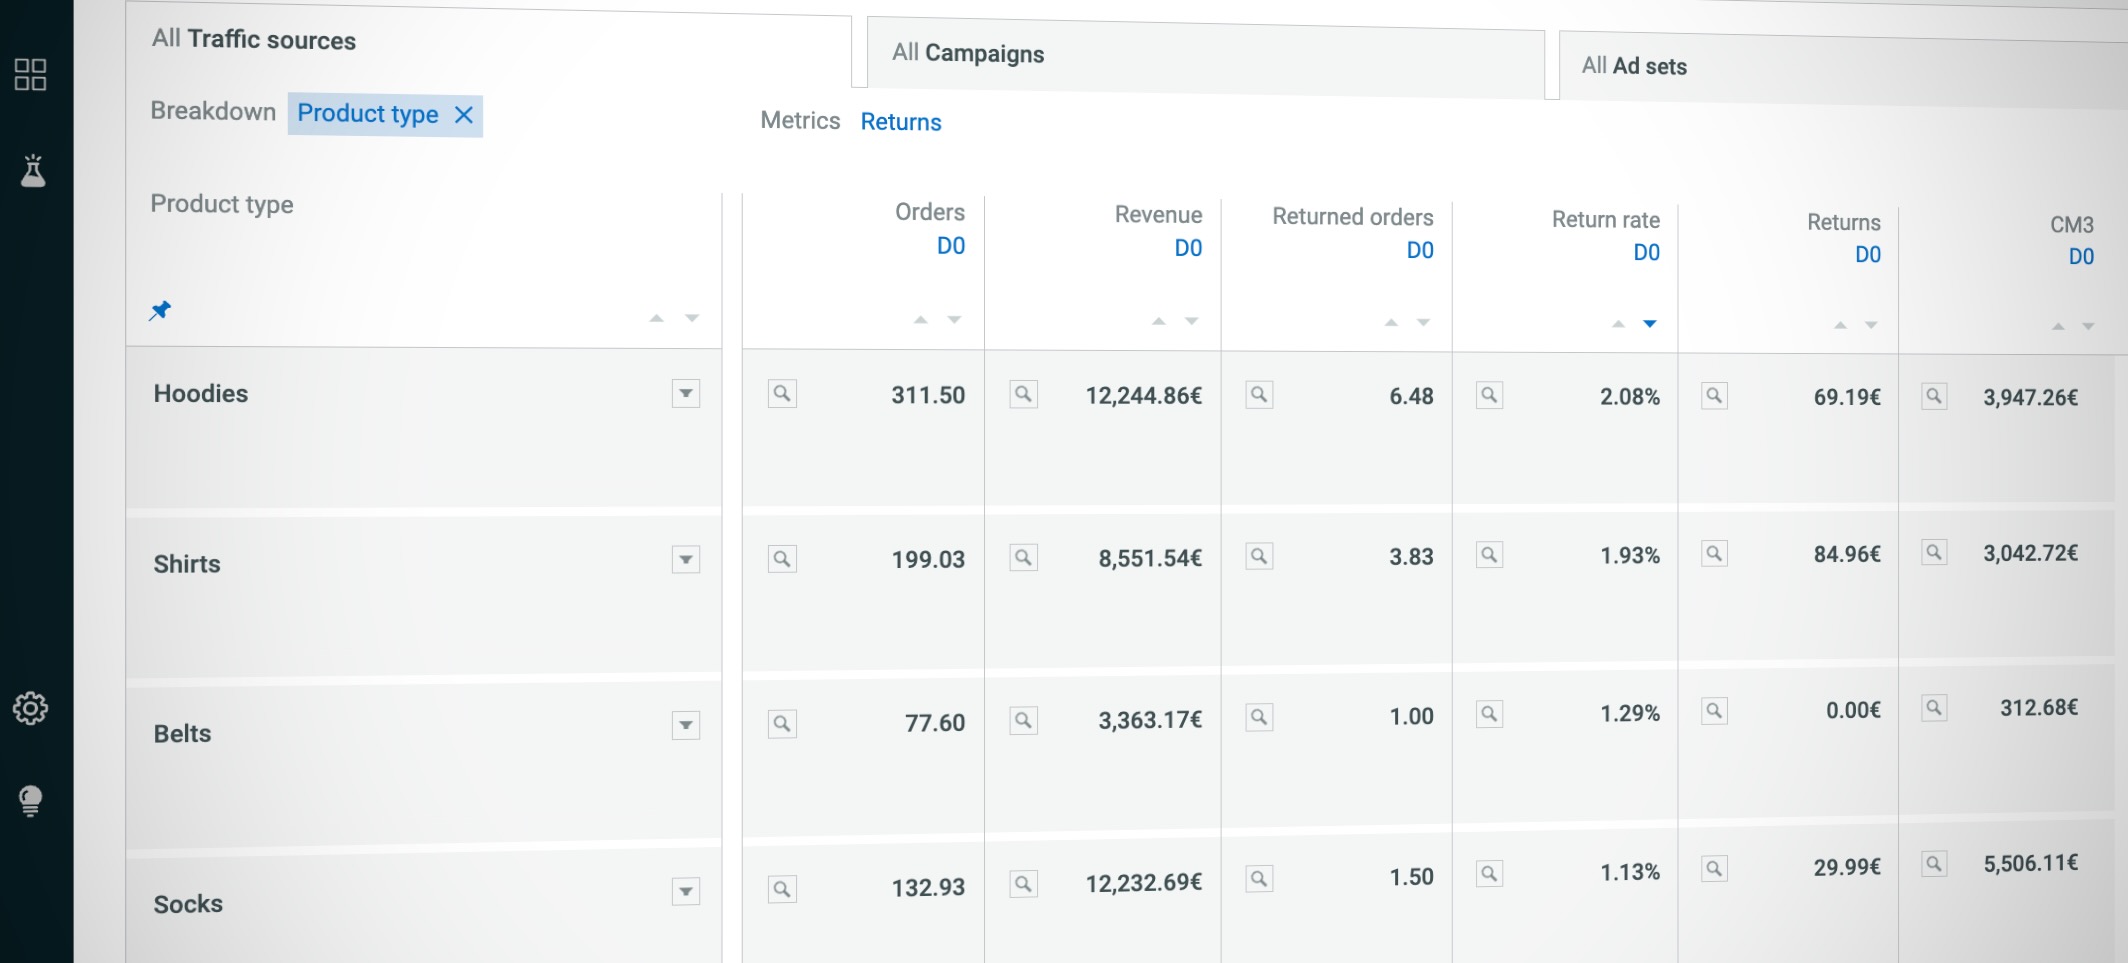Viewport: 2128px width, 963px height.
Task: Inspect the Socks Returns magnifier
Action: pyautogui.click(x=1714, y=869)
